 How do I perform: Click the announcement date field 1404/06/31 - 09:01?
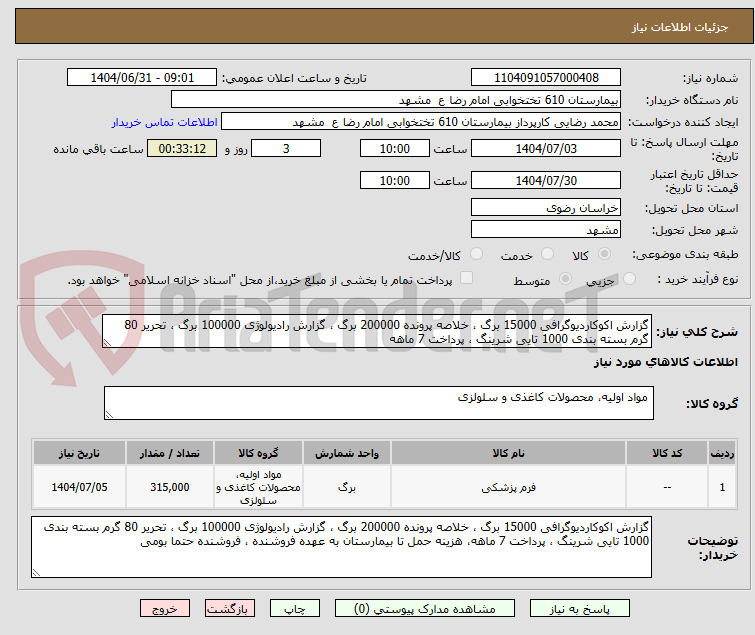142,78
